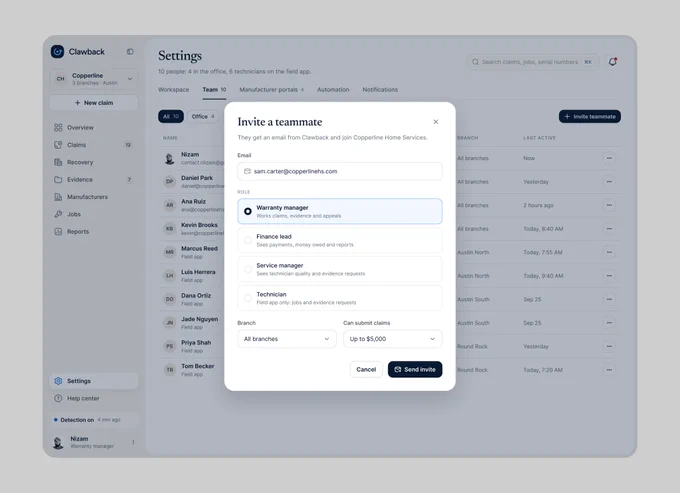Viewport: 680px width, 493px height.
Task: Open the more options menu for Ana Ruiz's row
Action: pyautogui.click(x=609, y=205)
